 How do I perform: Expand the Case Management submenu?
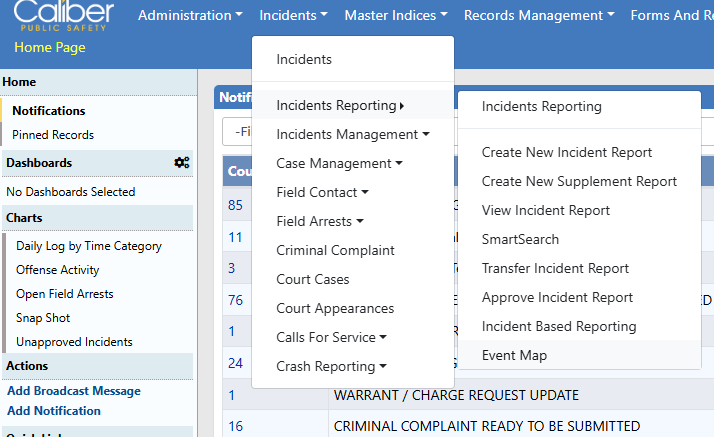click(339, 163)
